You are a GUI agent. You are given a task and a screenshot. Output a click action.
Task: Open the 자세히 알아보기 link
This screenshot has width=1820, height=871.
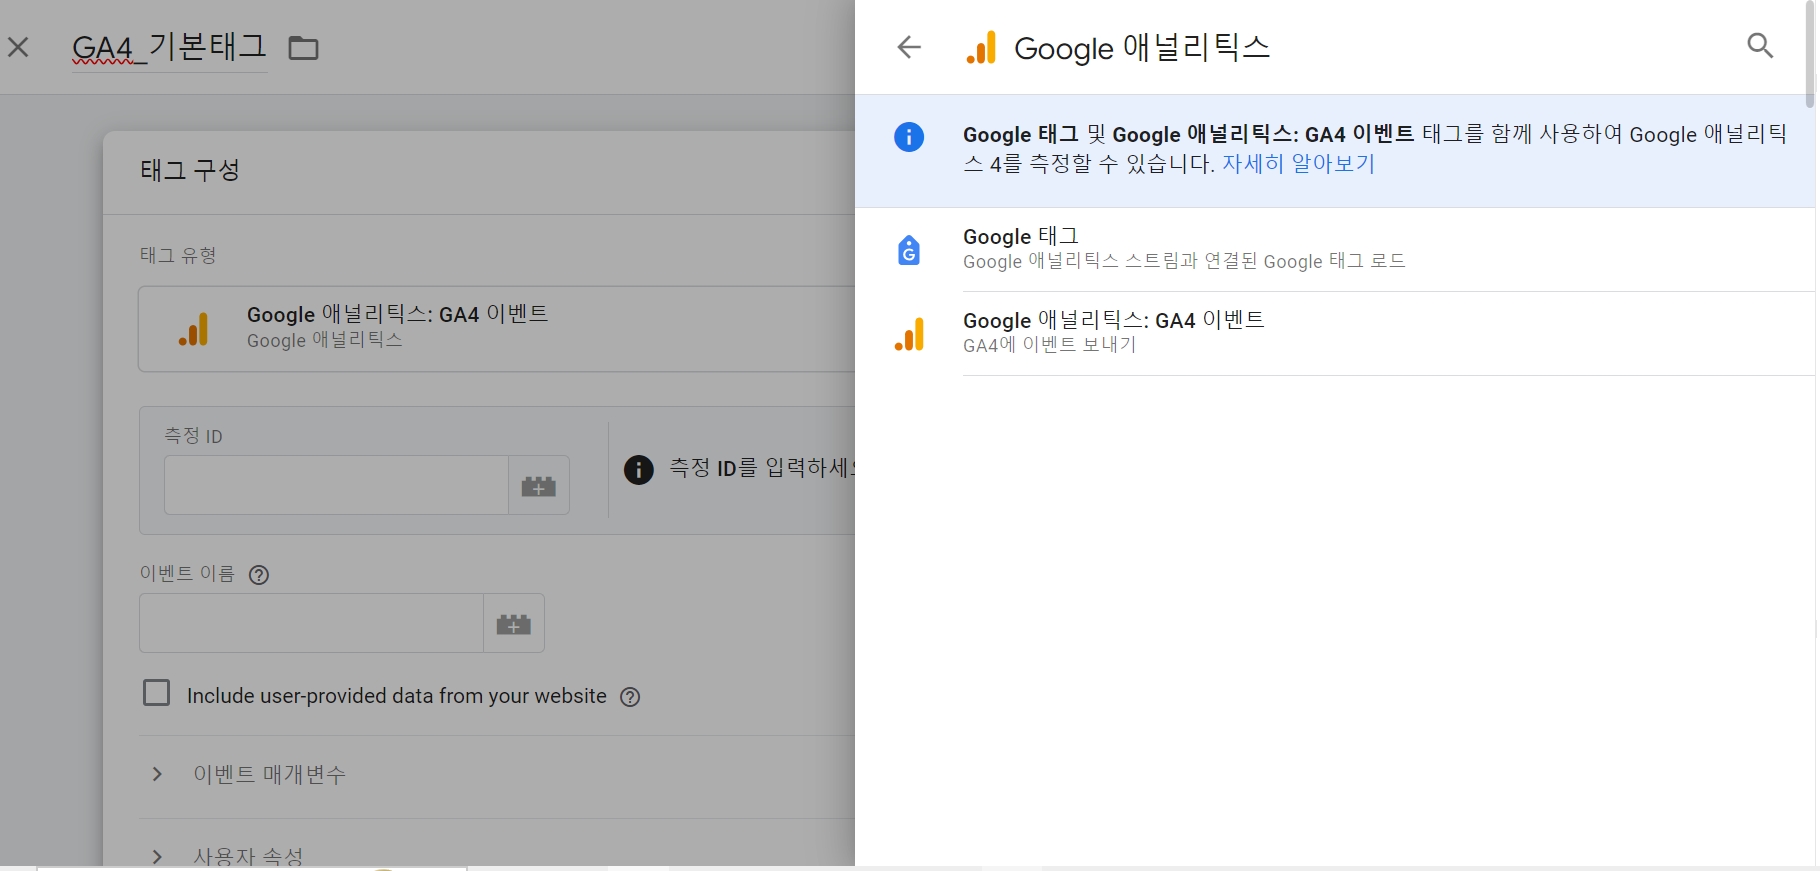coord(1298,163)
